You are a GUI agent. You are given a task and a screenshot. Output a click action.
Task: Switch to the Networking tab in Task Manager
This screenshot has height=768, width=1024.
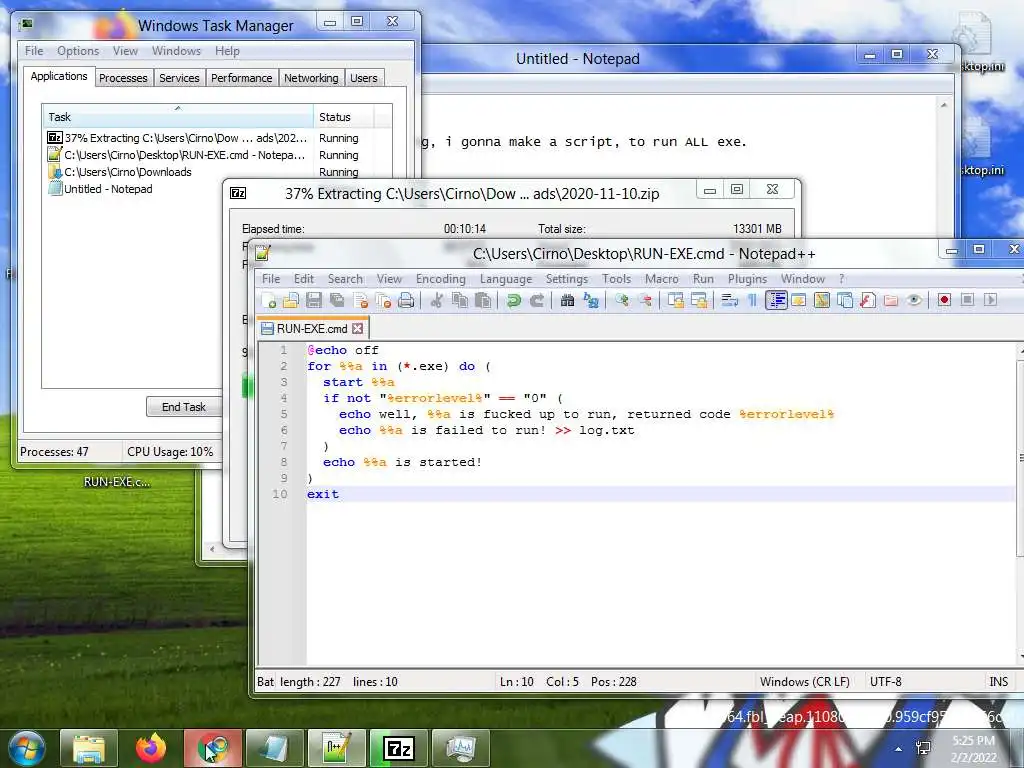[311, 78]
